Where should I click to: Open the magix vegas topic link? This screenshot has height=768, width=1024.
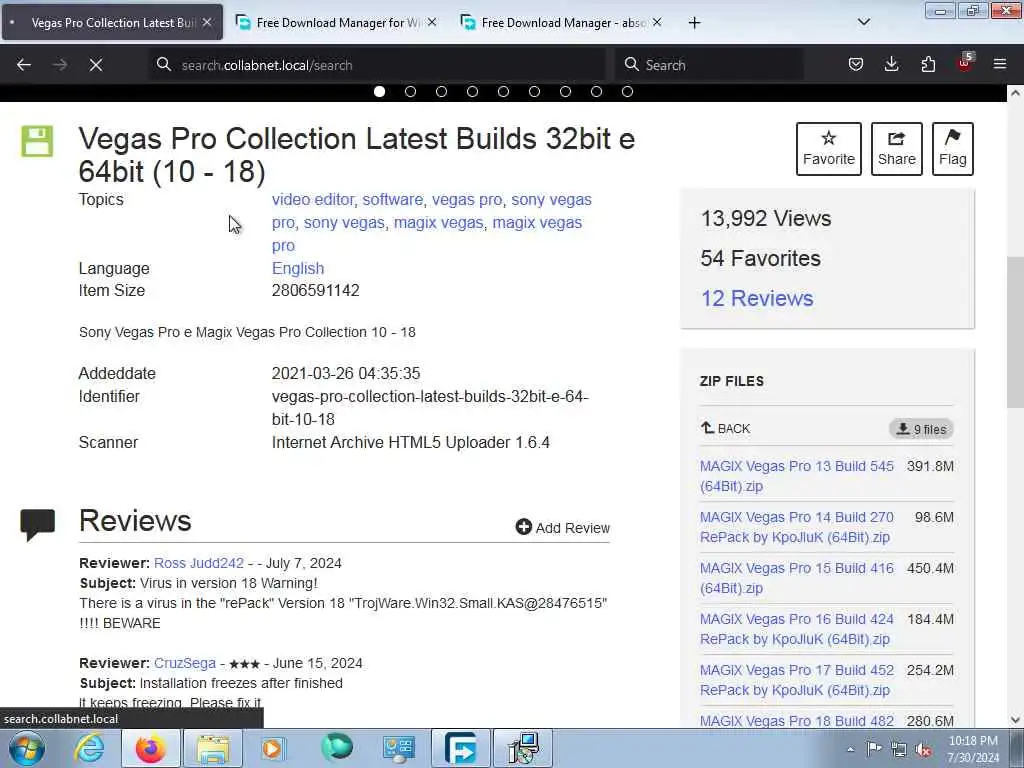(x=438, y=222)
